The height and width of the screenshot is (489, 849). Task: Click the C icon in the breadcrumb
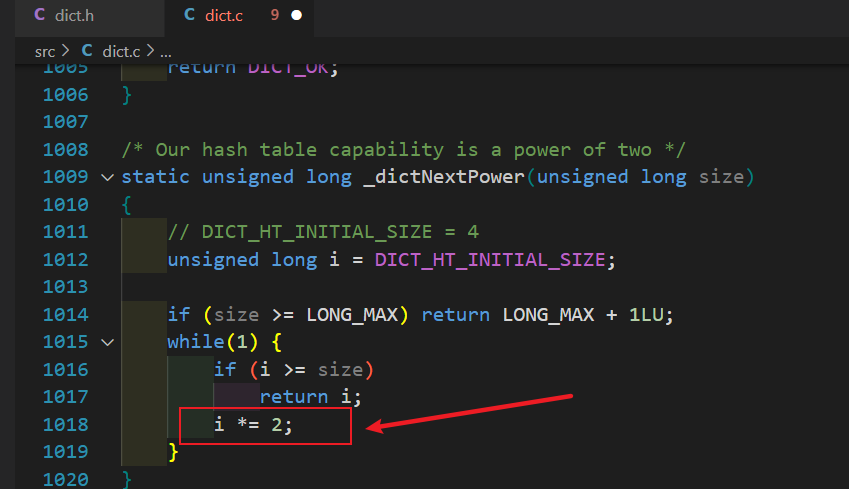(87, 51)
